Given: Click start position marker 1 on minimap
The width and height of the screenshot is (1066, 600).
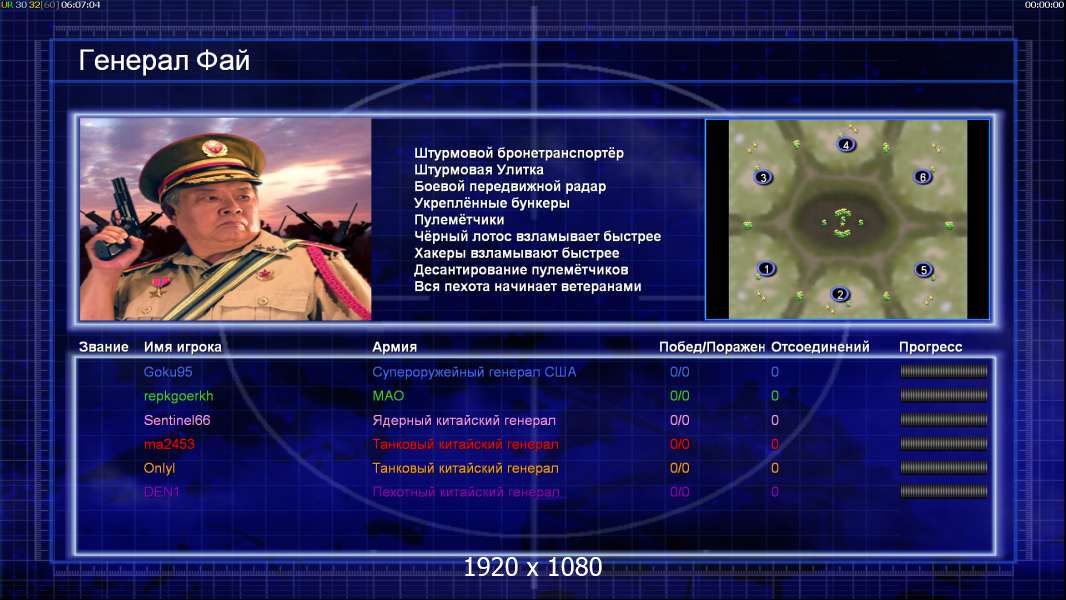Looking at the screenshot, I should (766, 268).
